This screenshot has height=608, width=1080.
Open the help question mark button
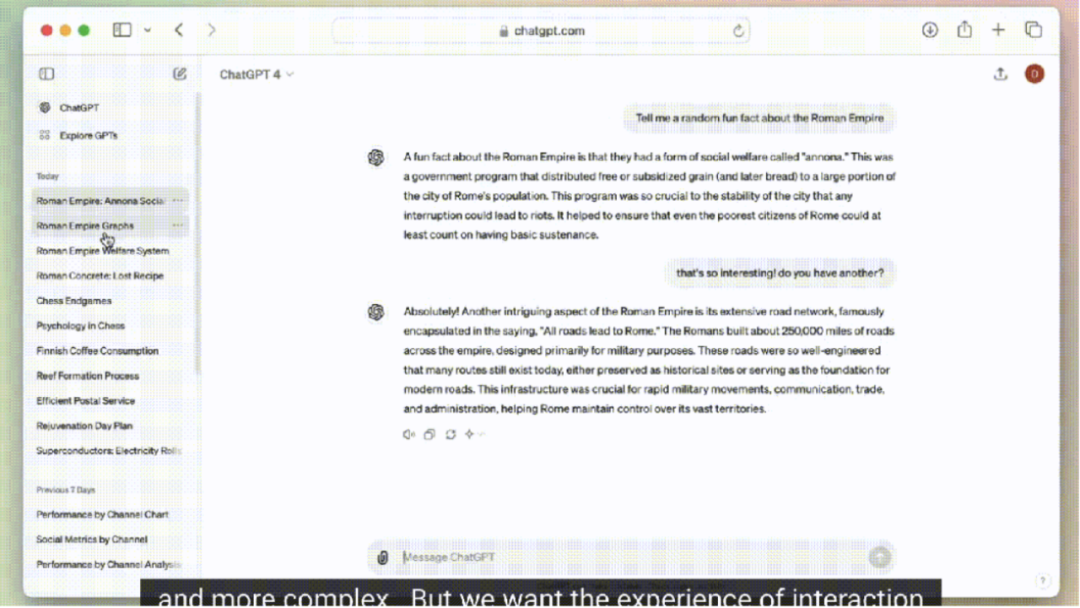coord(1042,581)
